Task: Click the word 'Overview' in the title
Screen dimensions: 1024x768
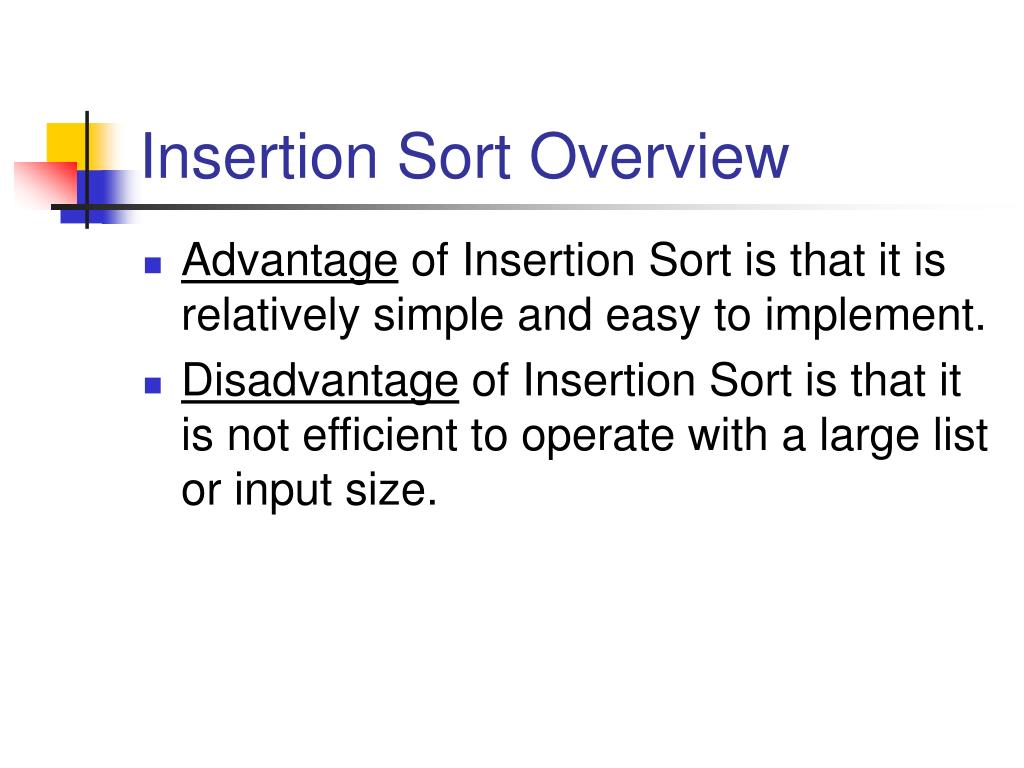Action: 660,157
